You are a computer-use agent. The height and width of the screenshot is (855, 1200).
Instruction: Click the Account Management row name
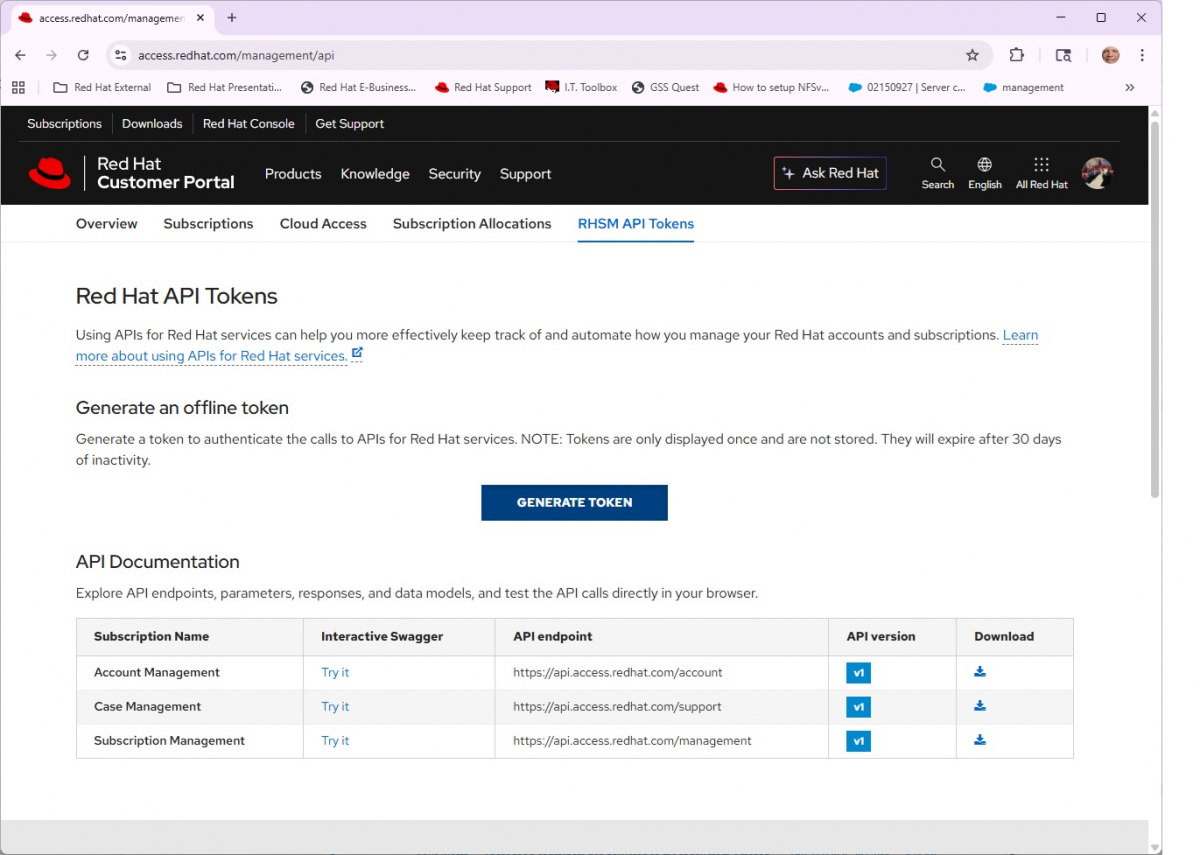(157, 672)
